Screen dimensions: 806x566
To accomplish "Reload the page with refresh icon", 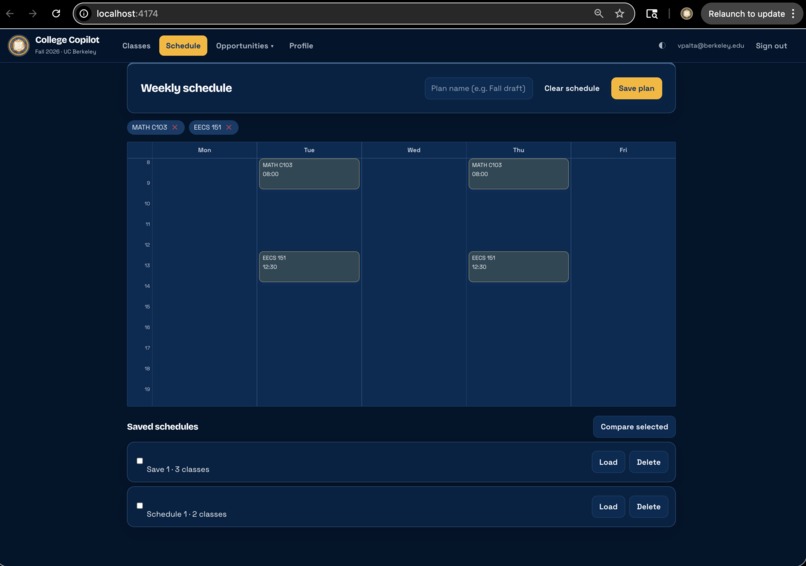I will 56,13.
